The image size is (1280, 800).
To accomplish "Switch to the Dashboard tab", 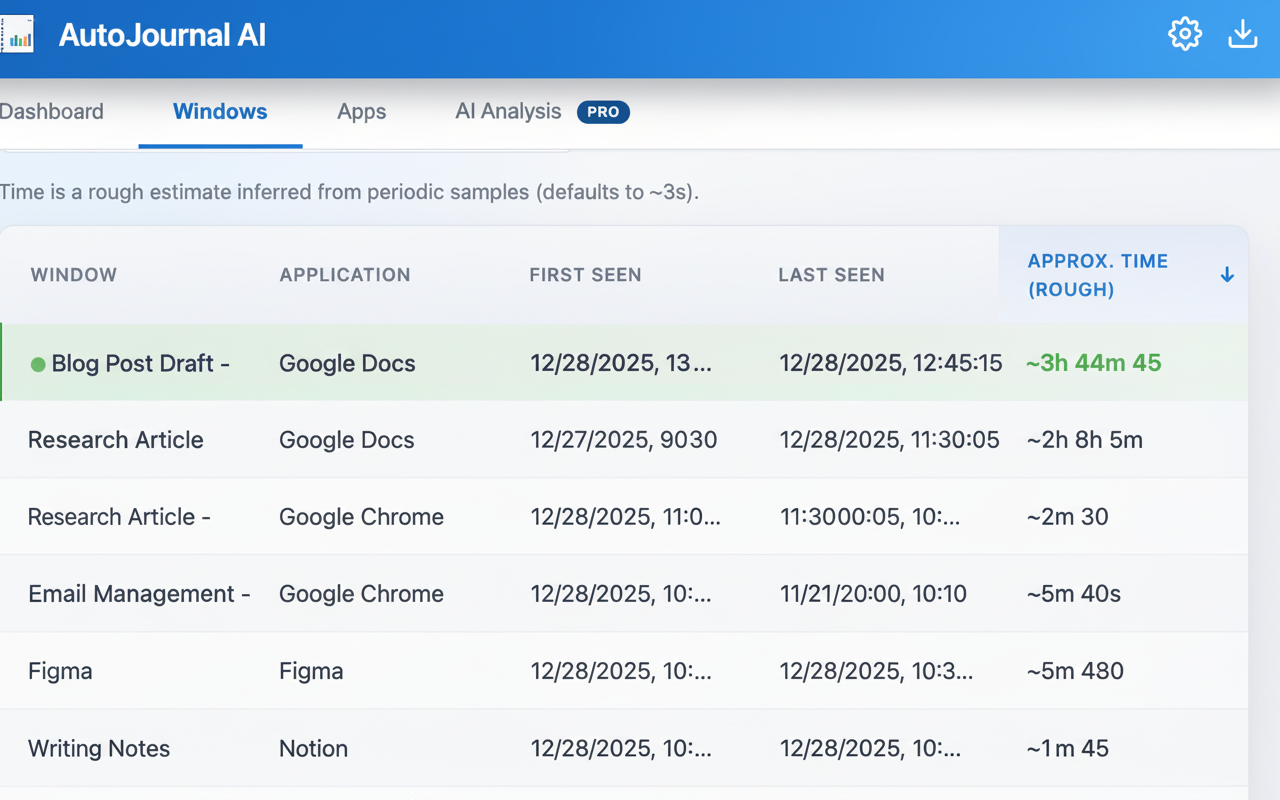I will pos(51,112).
